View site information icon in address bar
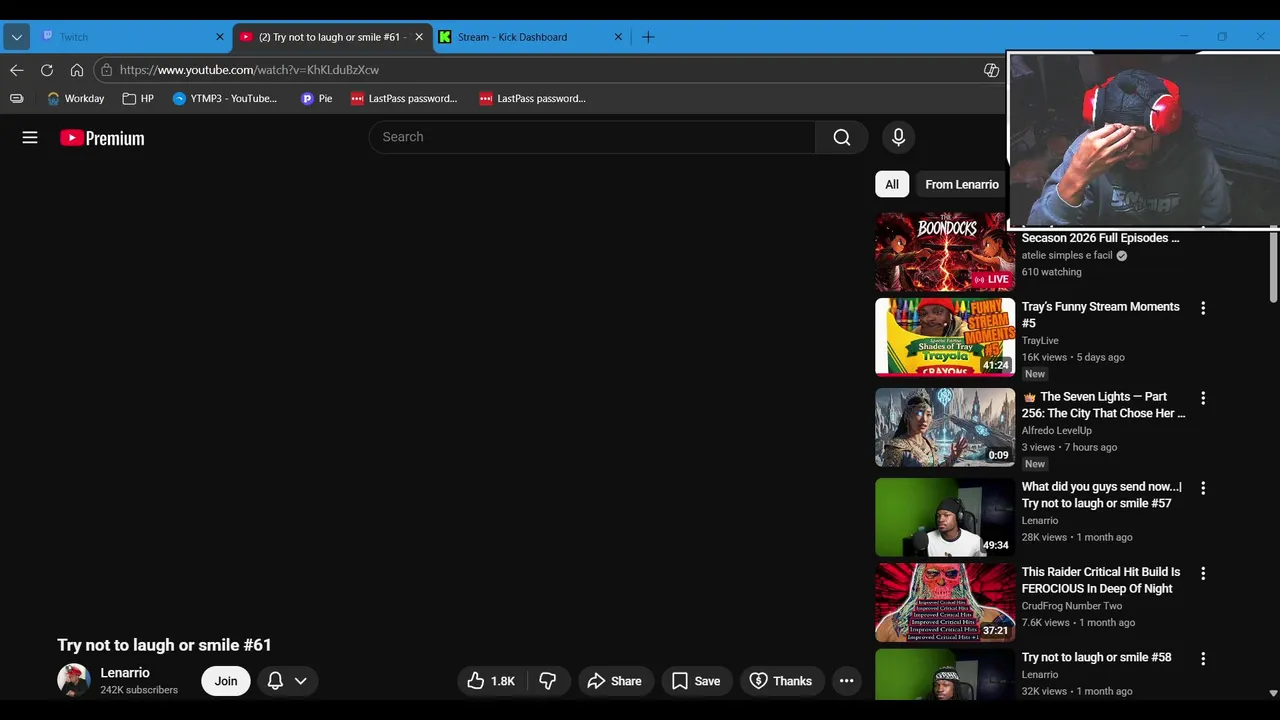This screenshot has height=720, width=1280. pos(107,70)
